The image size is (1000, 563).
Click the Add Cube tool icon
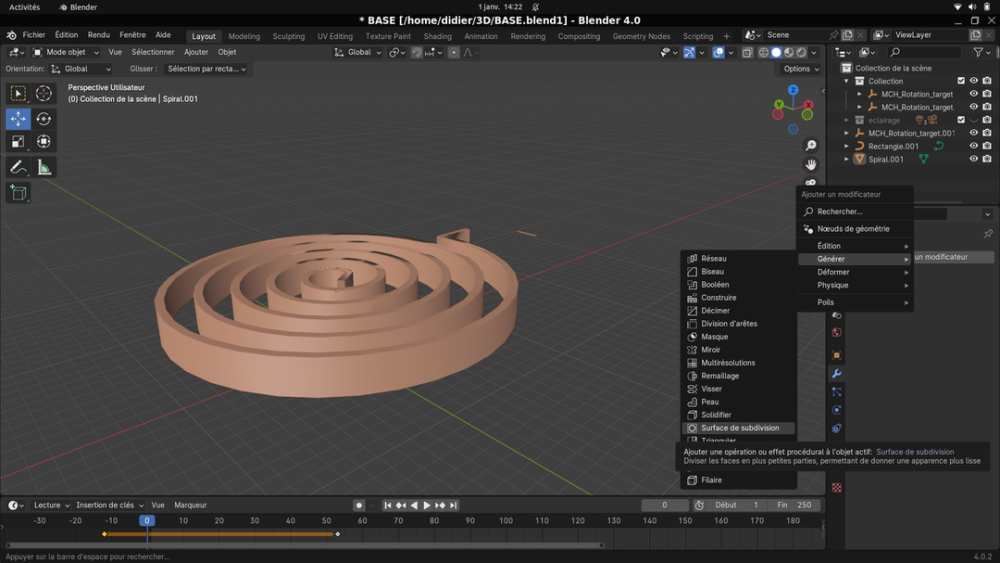point(18,193)
